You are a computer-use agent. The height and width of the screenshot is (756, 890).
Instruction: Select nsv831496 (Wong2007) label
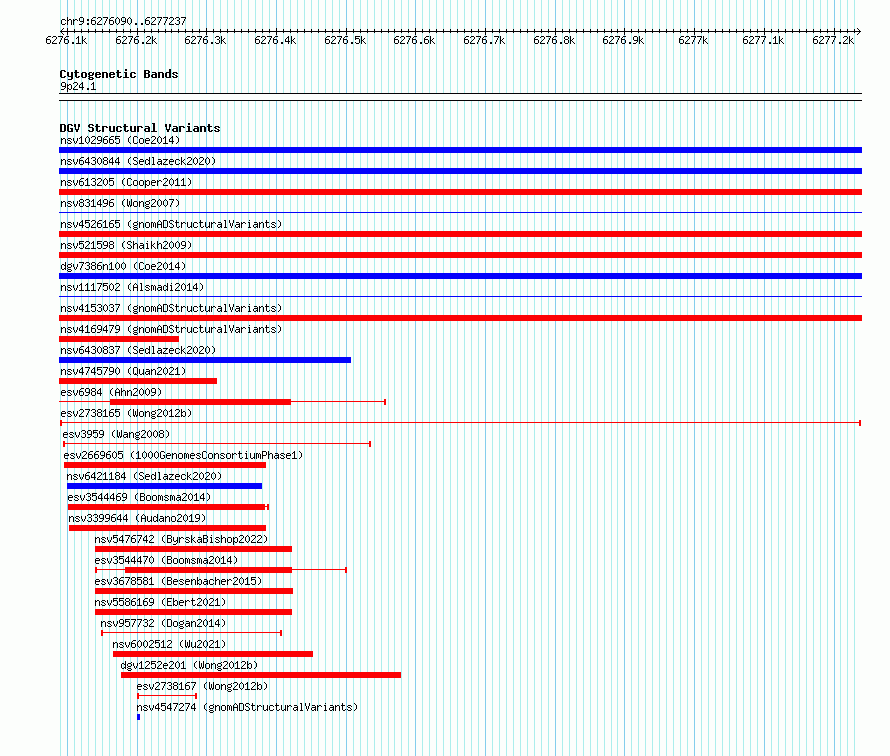coord(120,203)
